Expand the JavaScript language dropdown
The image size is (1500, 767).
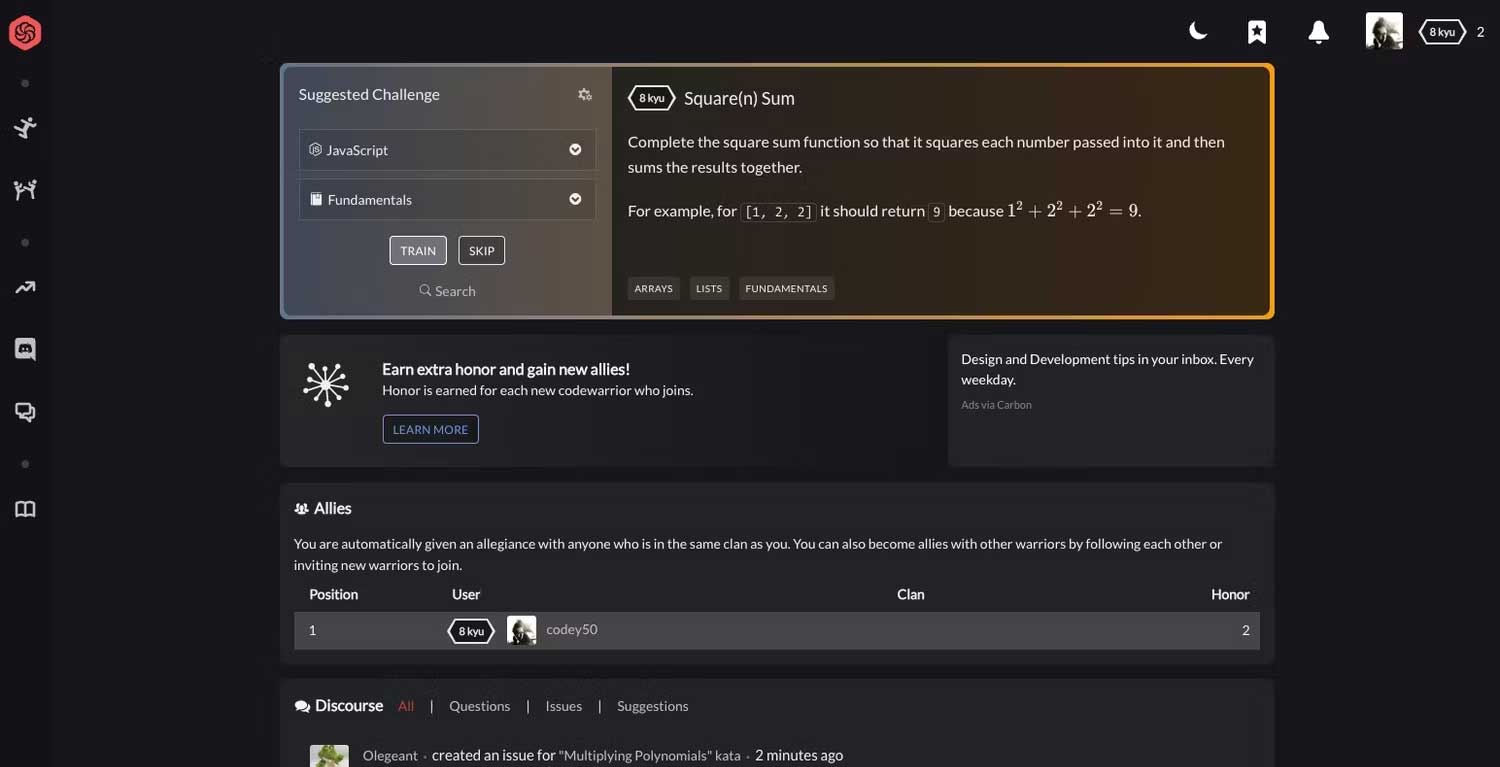click(x=447, y=150)
